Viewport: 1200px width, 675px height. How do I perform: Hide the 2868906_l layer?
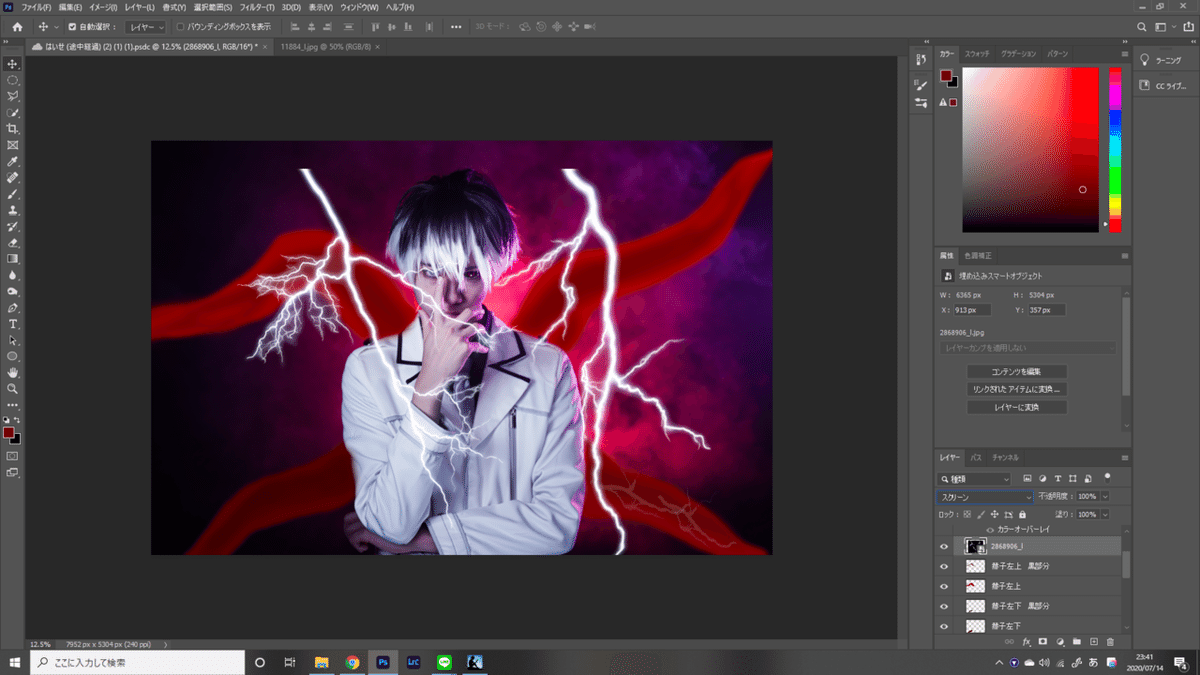point(944,546)
